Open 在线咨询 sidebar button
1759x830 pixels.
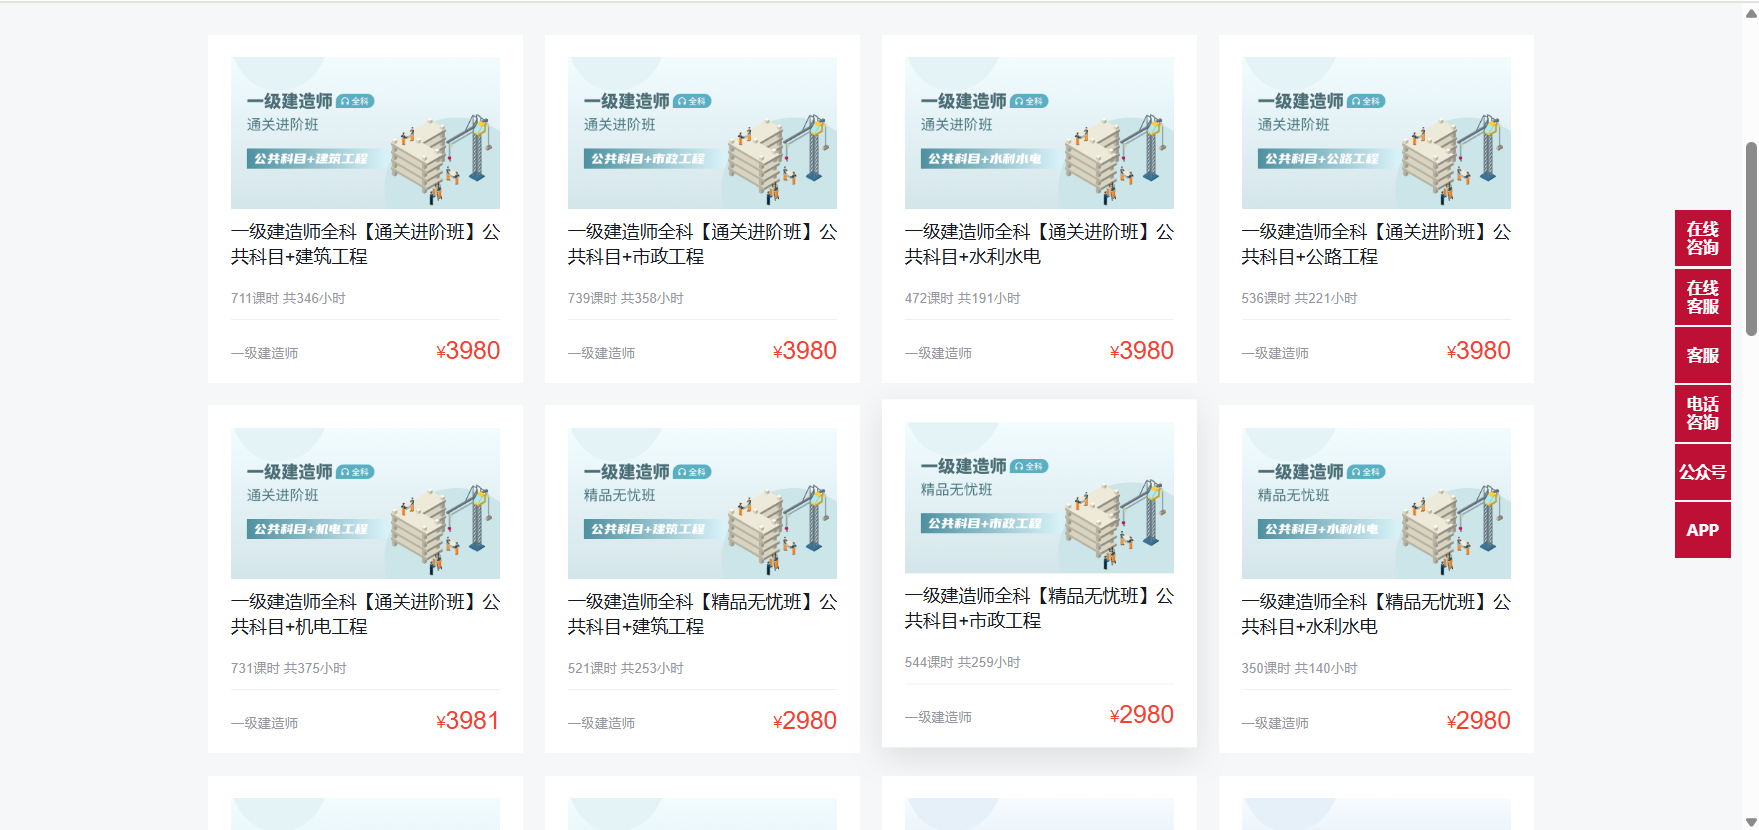(x=1702, y=238)
